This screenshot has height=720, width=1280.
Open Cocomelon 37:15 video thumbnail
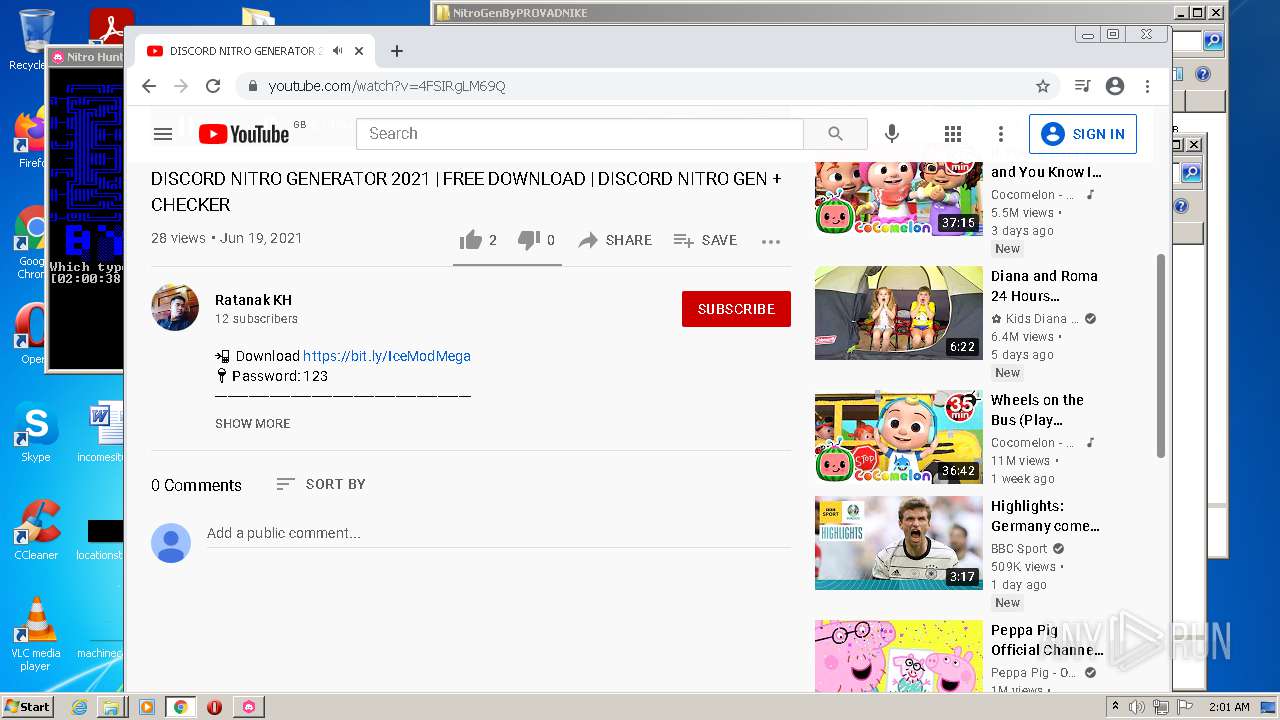[x=899, y=198]
